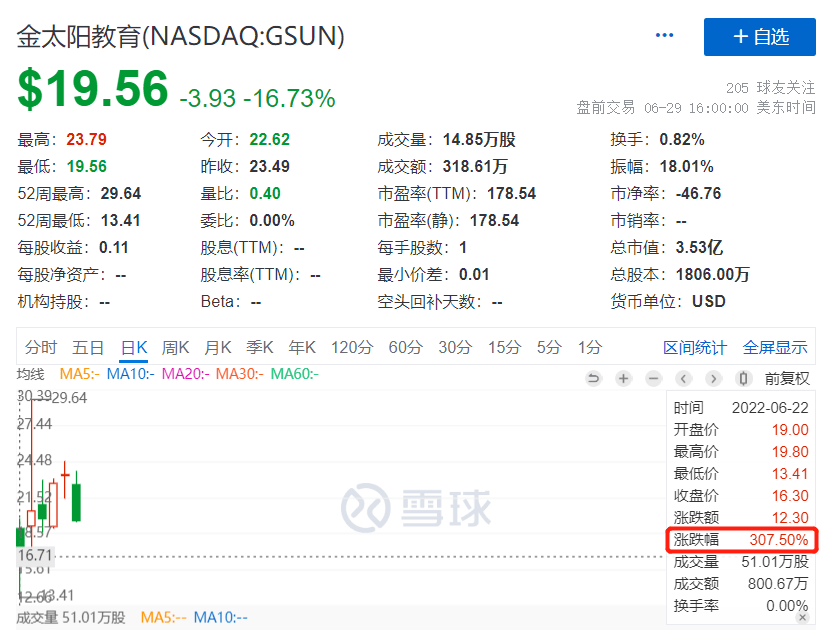Click the reset chart undo icon
831x630 pixels.
click(x=593, y=378)
